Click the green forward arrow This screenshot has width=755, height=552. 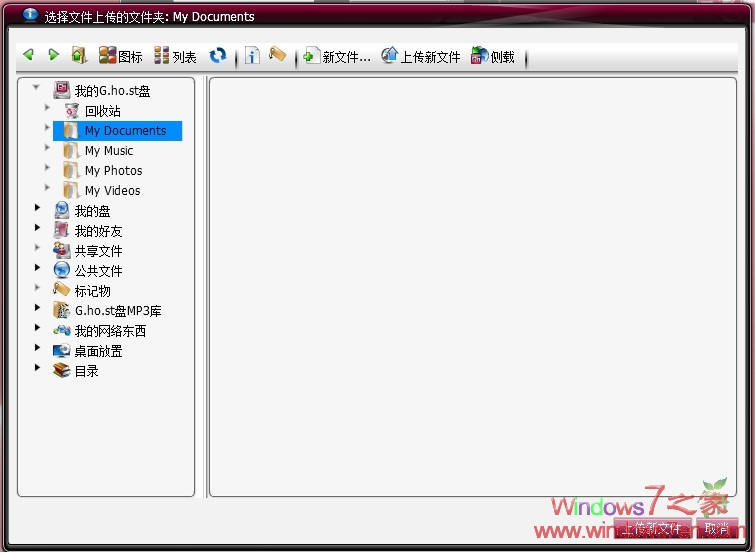point(53,56)
